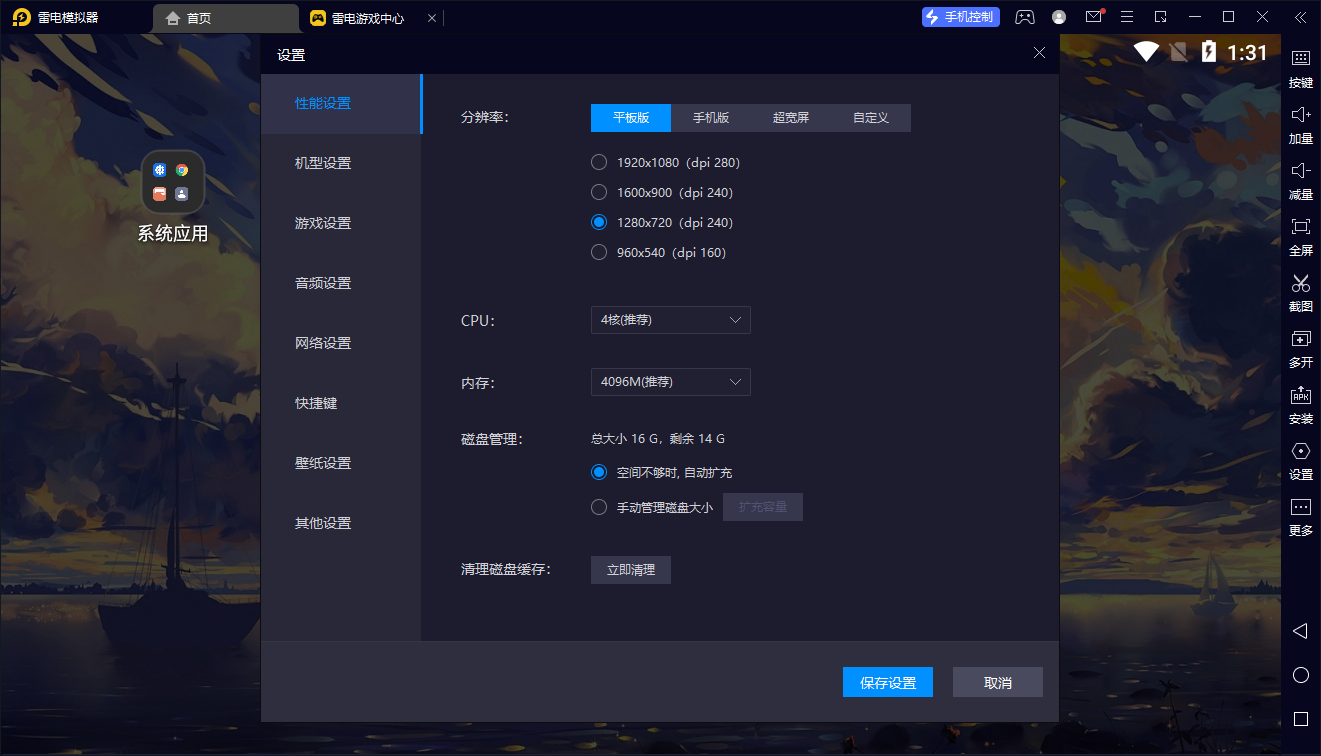Tap the Android back triangle button
1321x756 pixels.
pyautogui.click(x=1300, y=631)
